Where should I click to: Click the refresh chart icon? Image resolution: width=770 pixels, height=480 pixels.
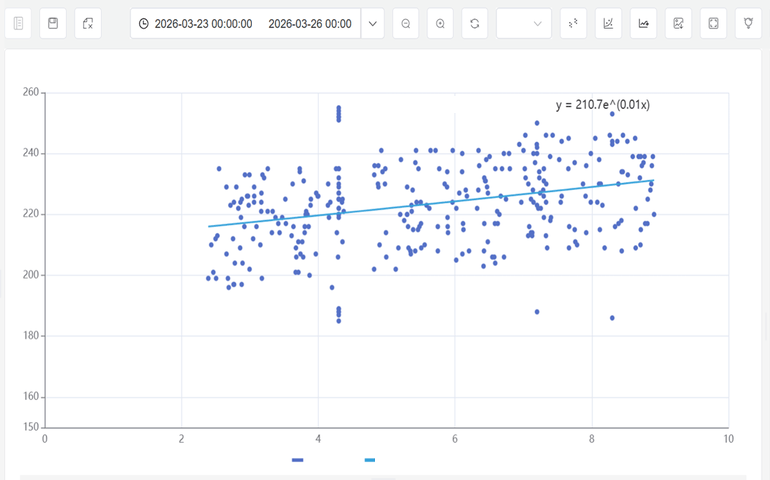[475, 23]
